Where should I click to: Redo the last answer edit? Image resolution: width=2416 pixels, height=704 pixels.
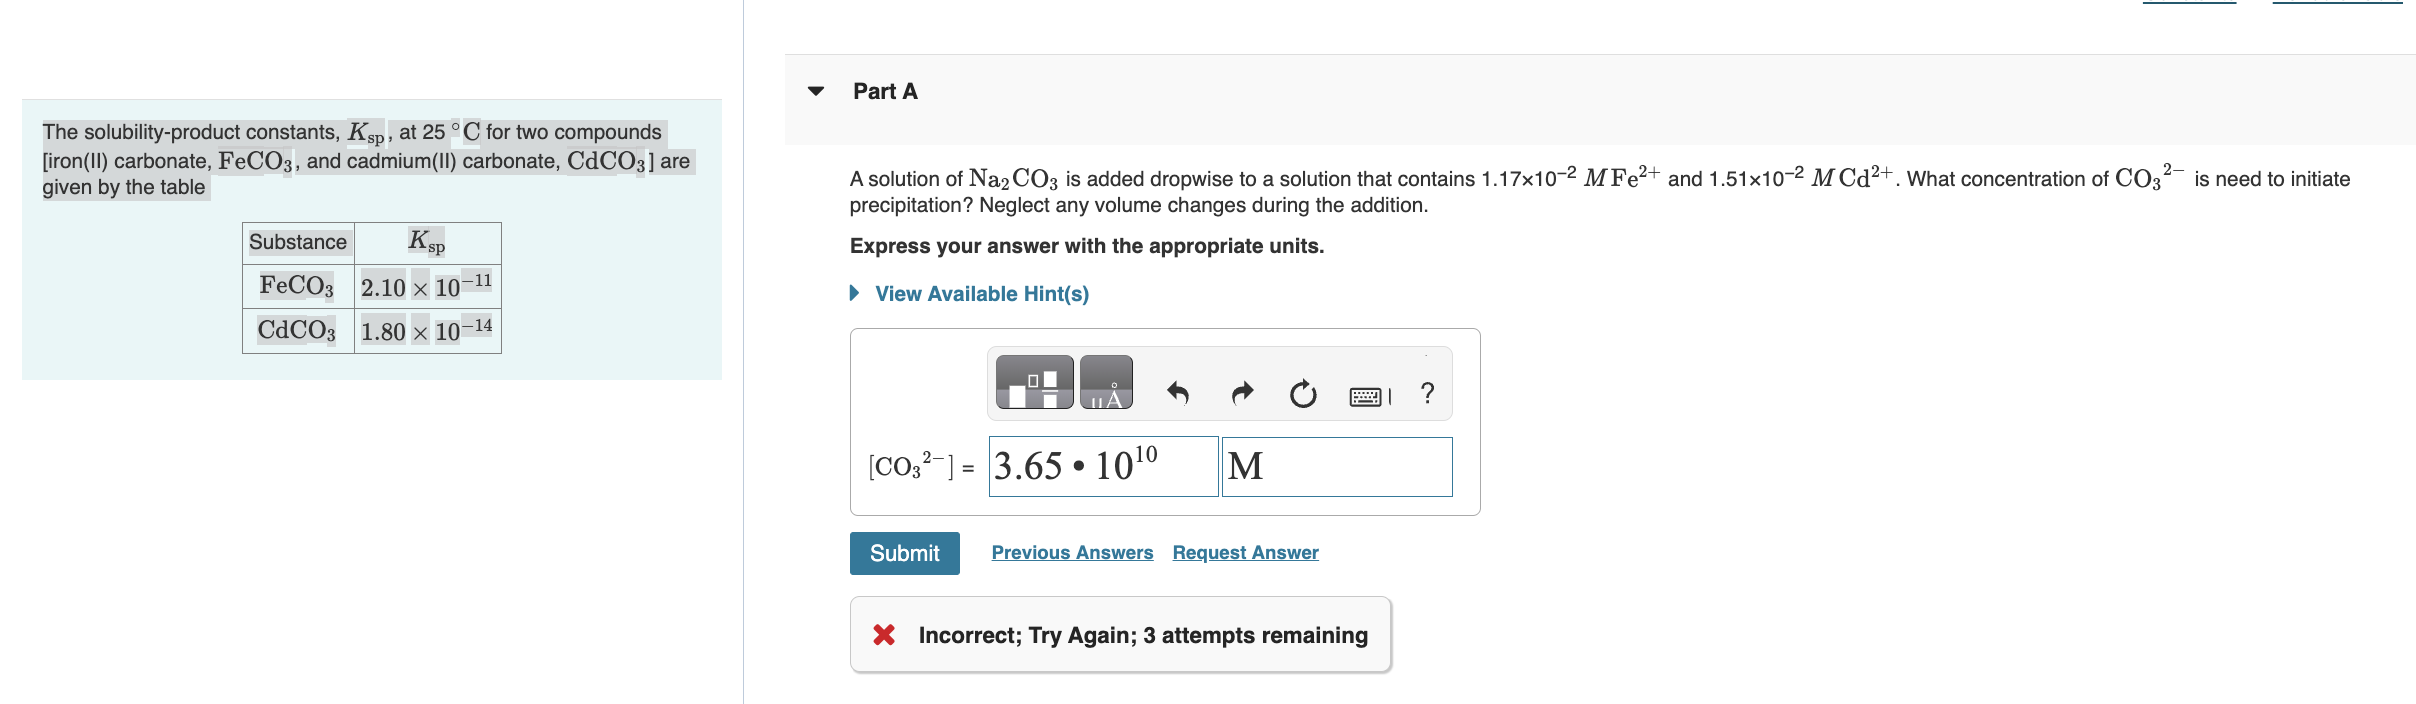pos(1240,394)
